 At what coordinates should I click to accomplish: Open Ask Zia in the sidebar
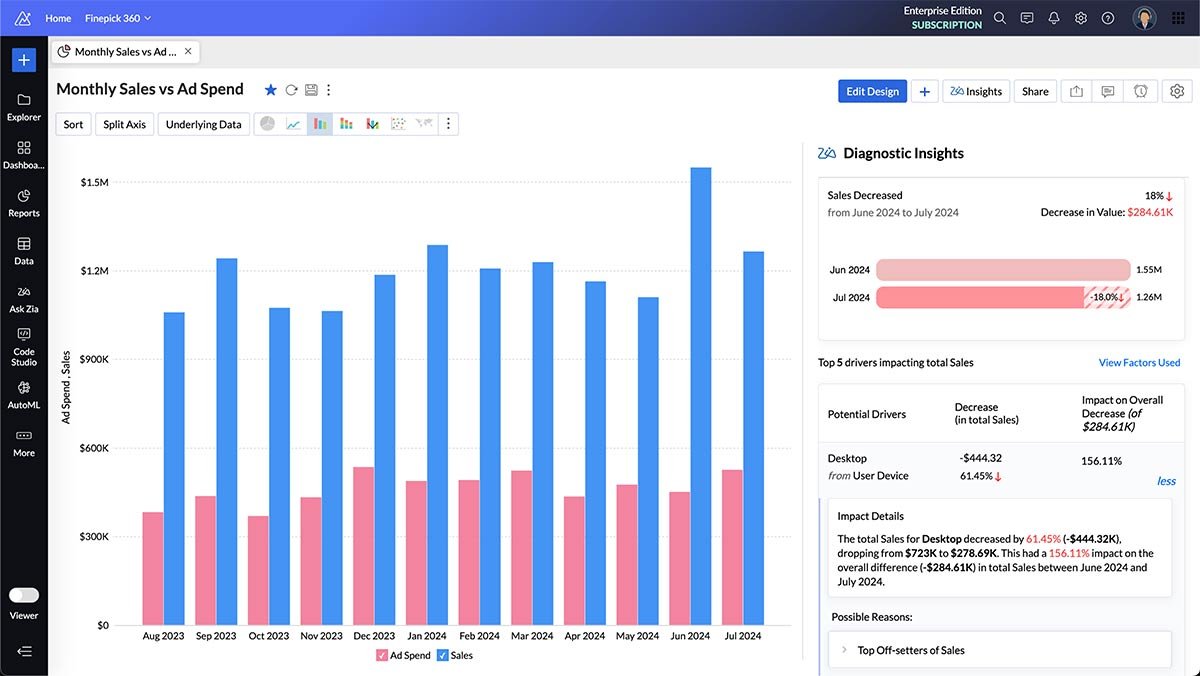24,298
